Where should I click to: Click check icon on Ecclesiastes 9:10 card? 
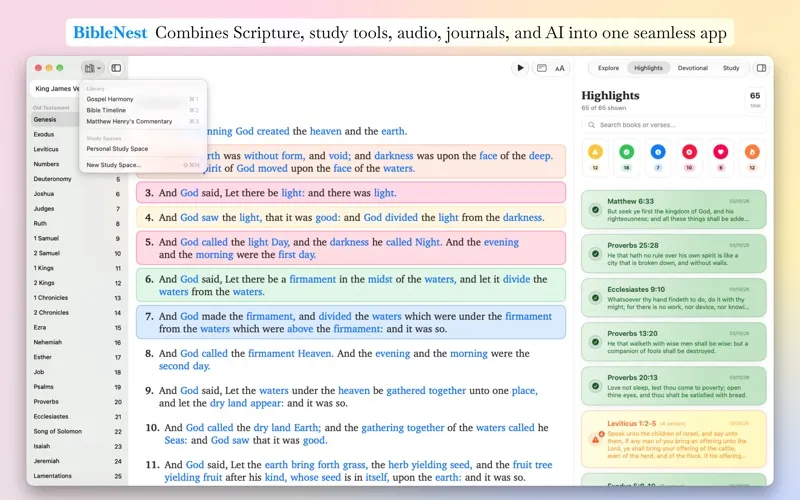coord(595,297)
